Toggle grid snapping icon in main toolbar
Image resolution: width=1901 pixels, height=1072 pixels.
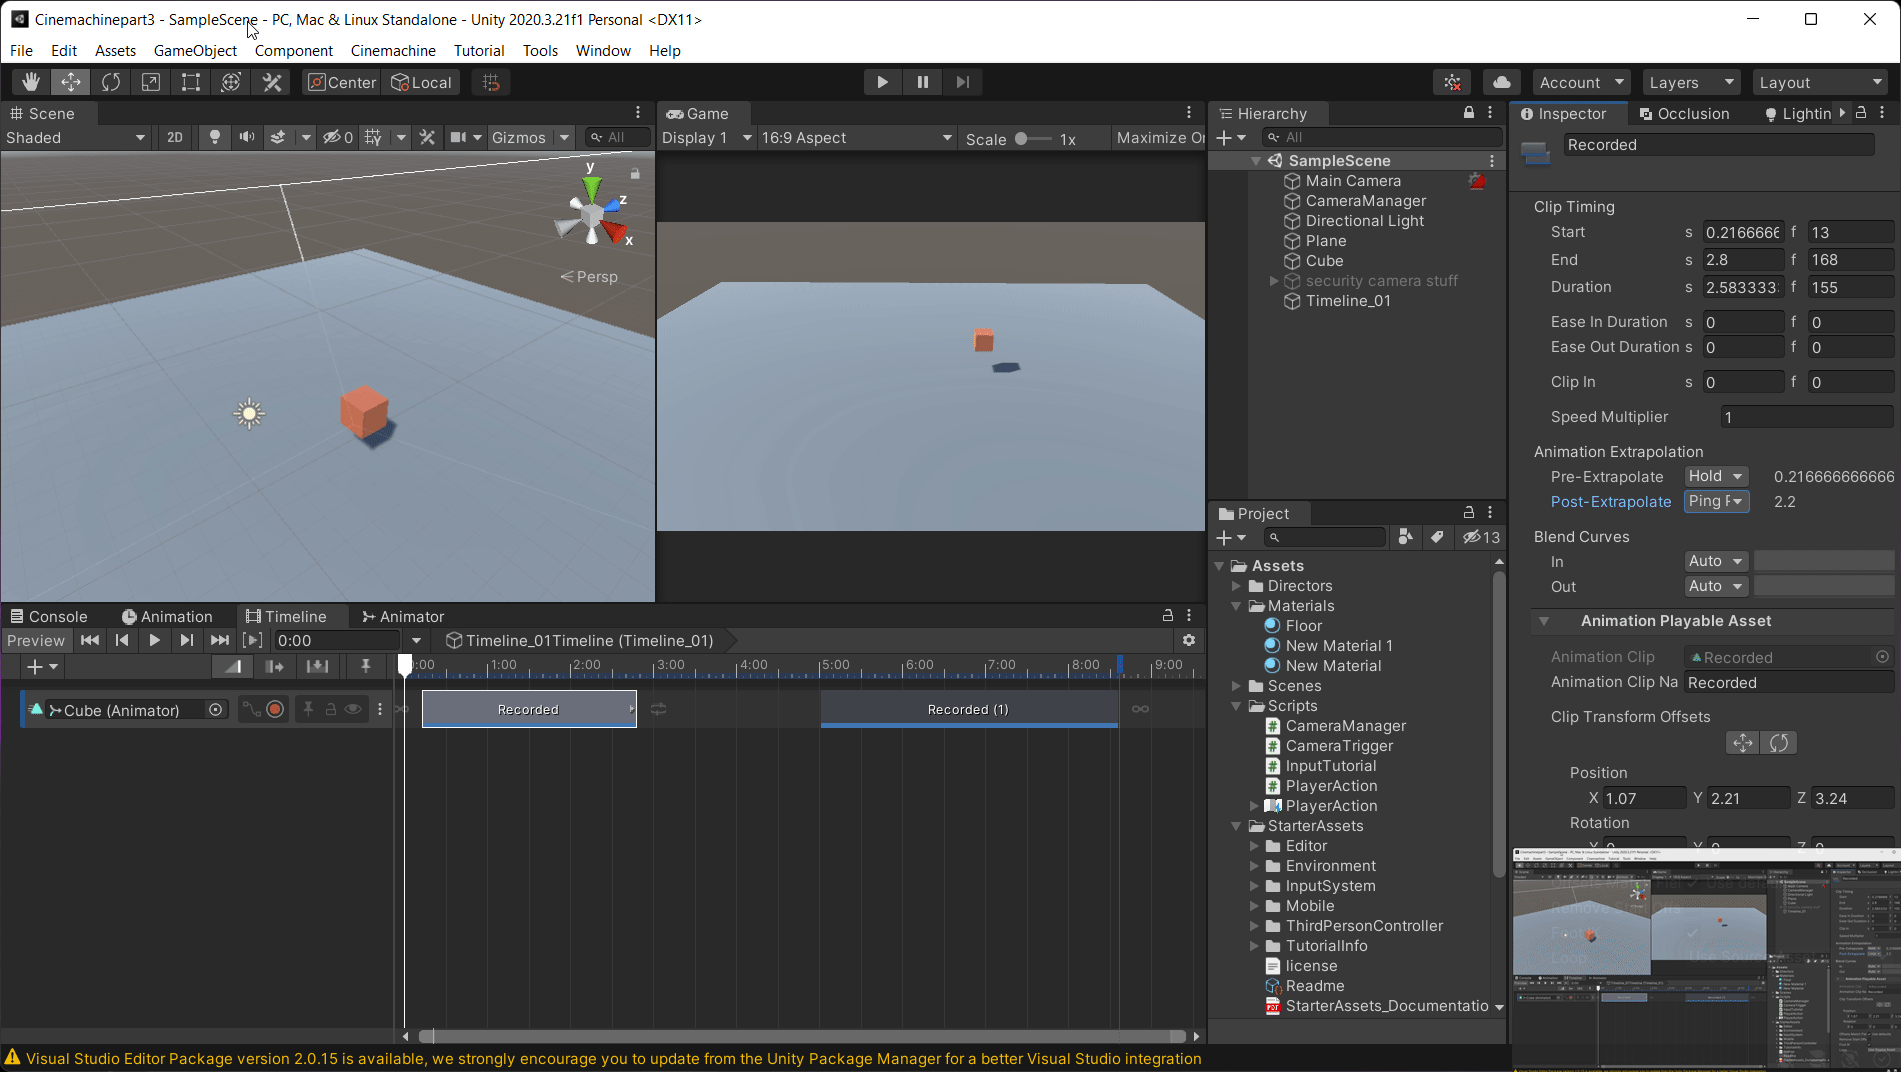pyautogui.click(x=491, y=82)
